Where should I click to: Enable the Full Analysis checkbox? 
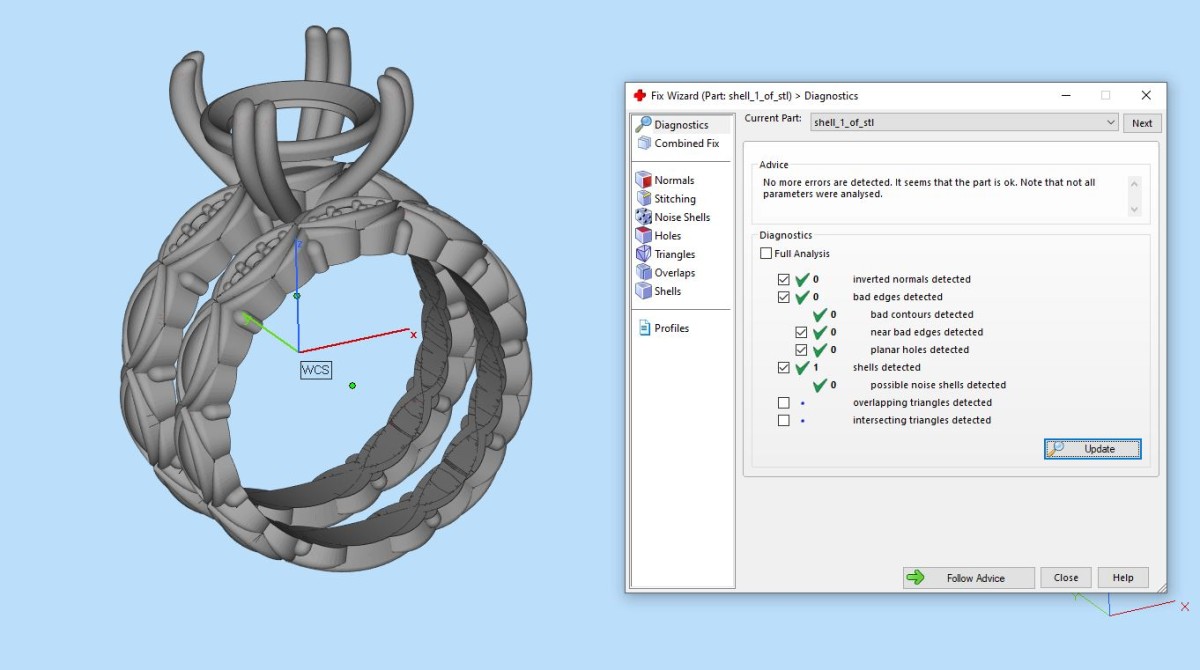[x=766, y=254]
